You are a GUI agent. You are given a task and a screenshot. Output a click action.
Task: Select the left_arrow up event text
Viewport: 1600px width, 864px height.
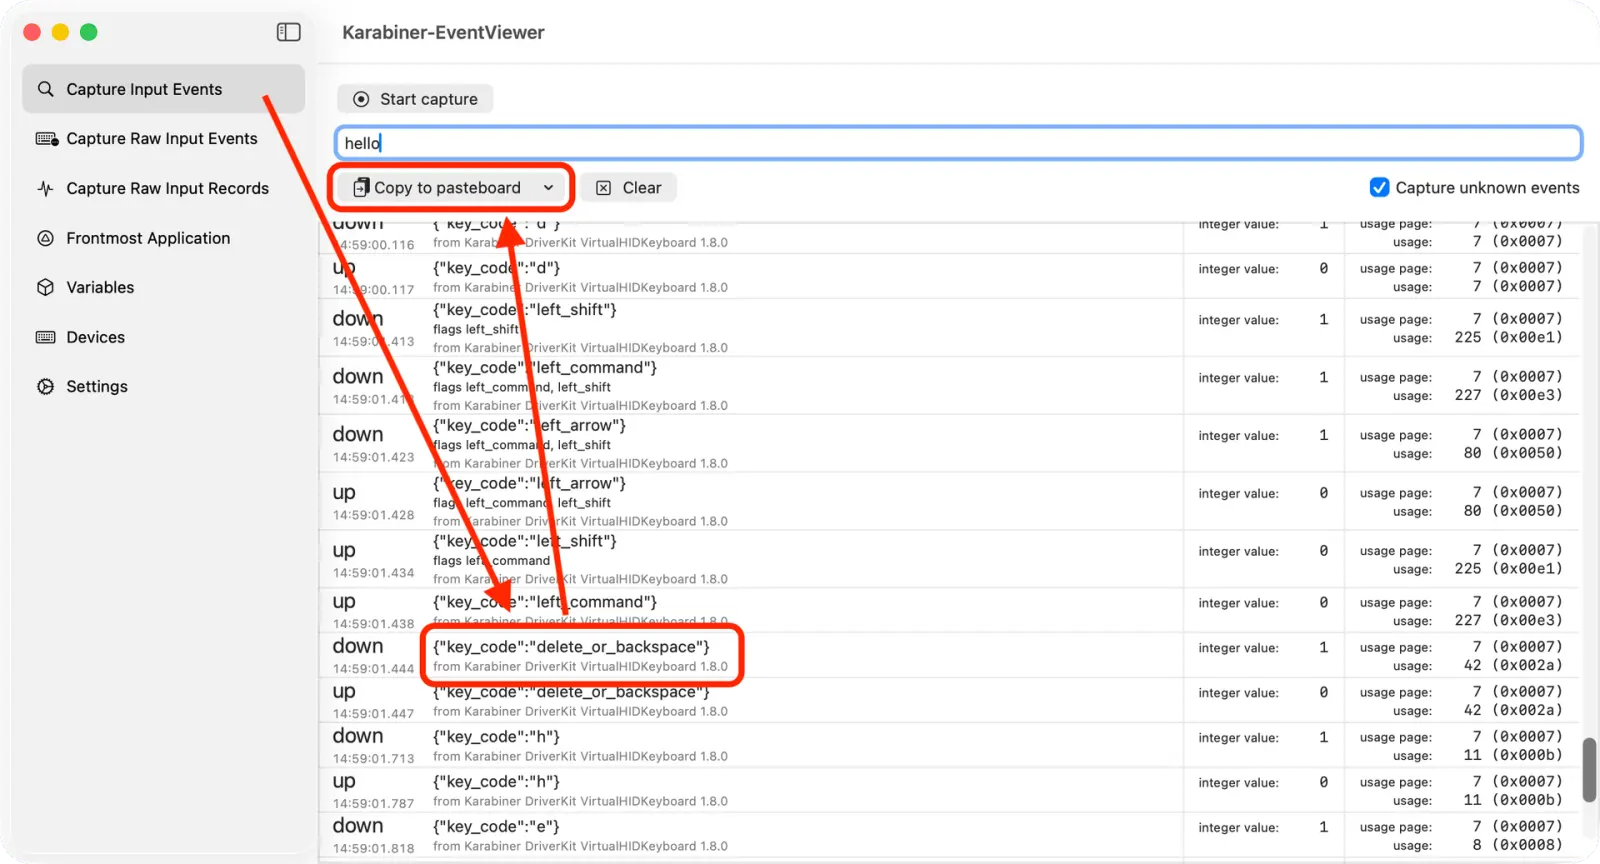tap(529, 484)
